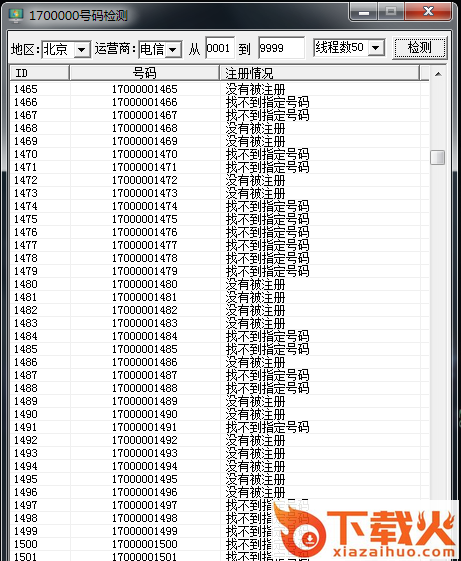Select number 17000001496 in the list
461x561 pixels.
click(x=145, y=492)
